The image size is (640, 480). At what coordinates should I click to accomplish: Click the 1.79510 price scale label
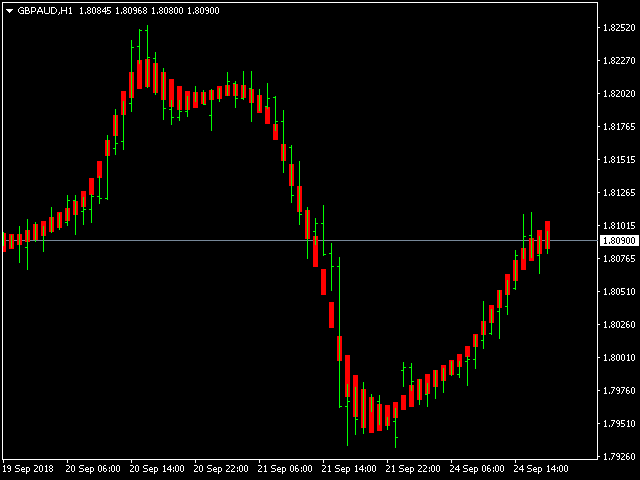click(619, 424)
